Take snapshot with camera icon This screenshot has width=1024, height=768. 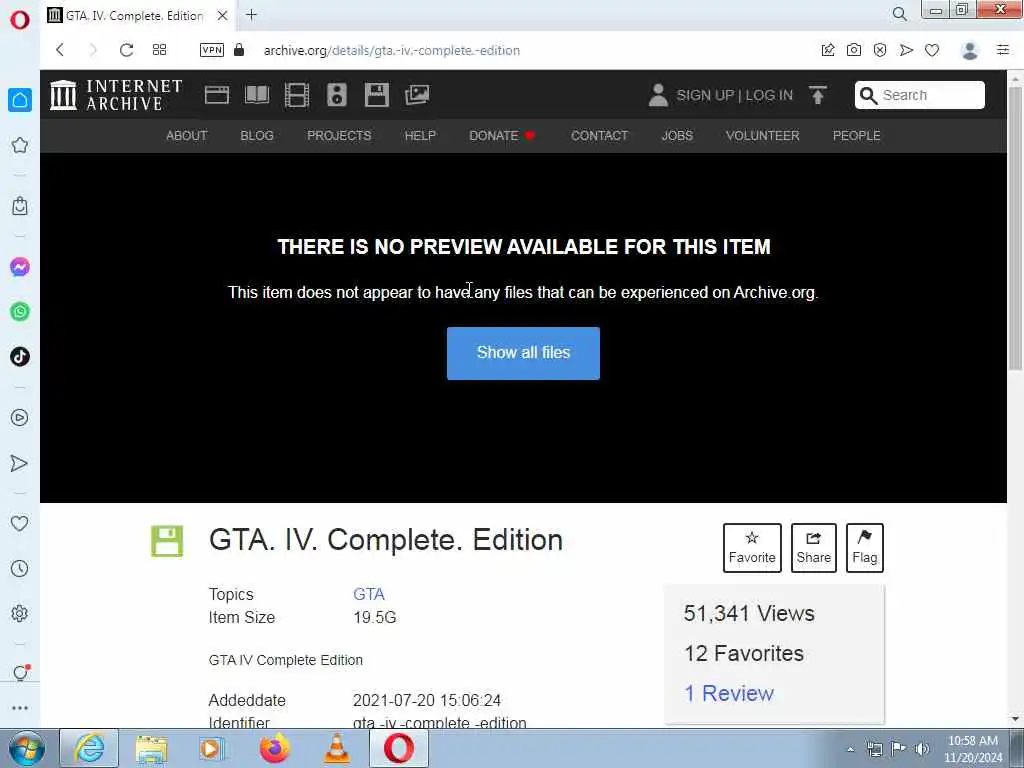pyautogui.click(x=854, y=50)
